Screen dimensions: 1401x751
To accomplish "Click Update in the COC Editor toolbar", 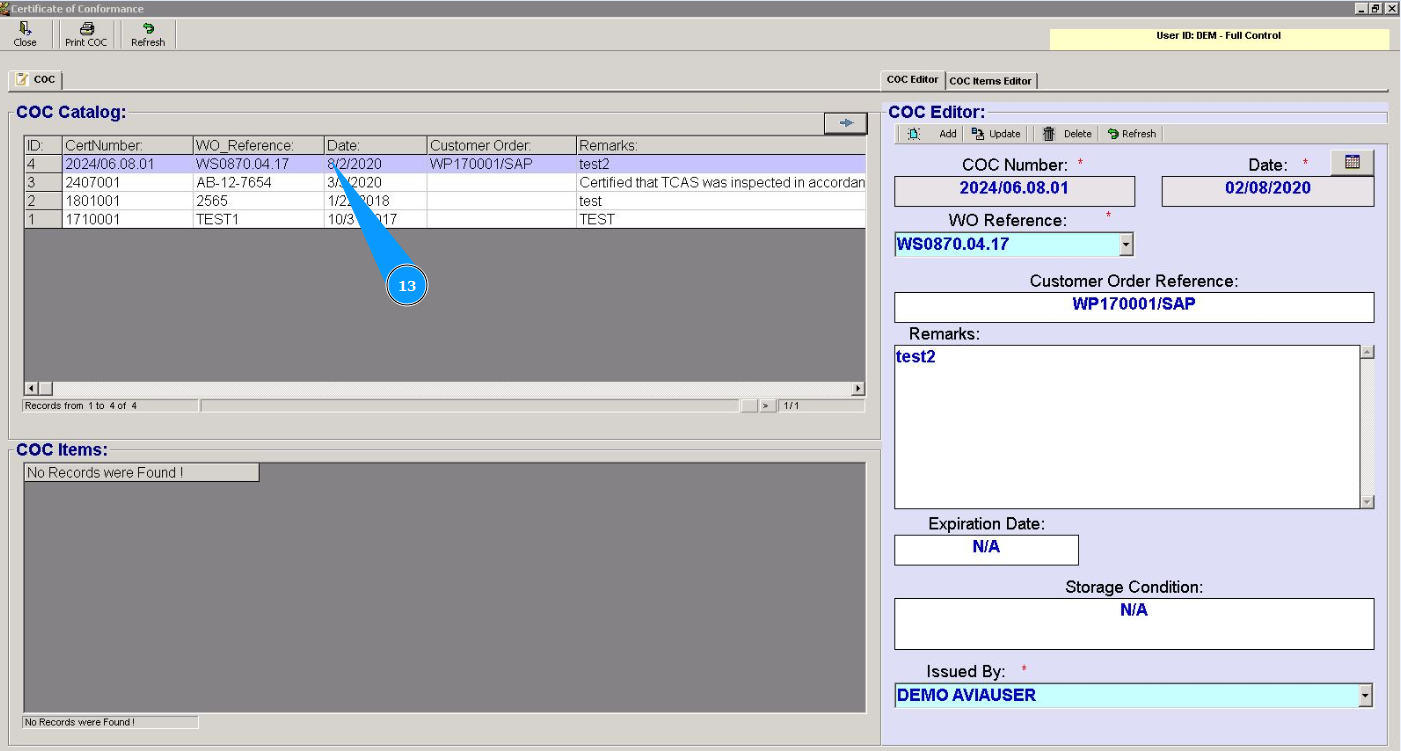I will tap(996, 134).
